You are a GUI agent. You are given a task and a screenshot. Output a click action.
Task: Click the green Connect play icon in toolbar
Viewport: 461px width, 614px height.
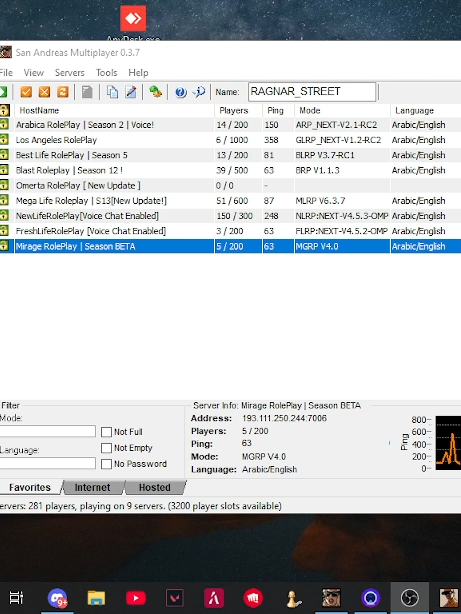pos(3,92)
